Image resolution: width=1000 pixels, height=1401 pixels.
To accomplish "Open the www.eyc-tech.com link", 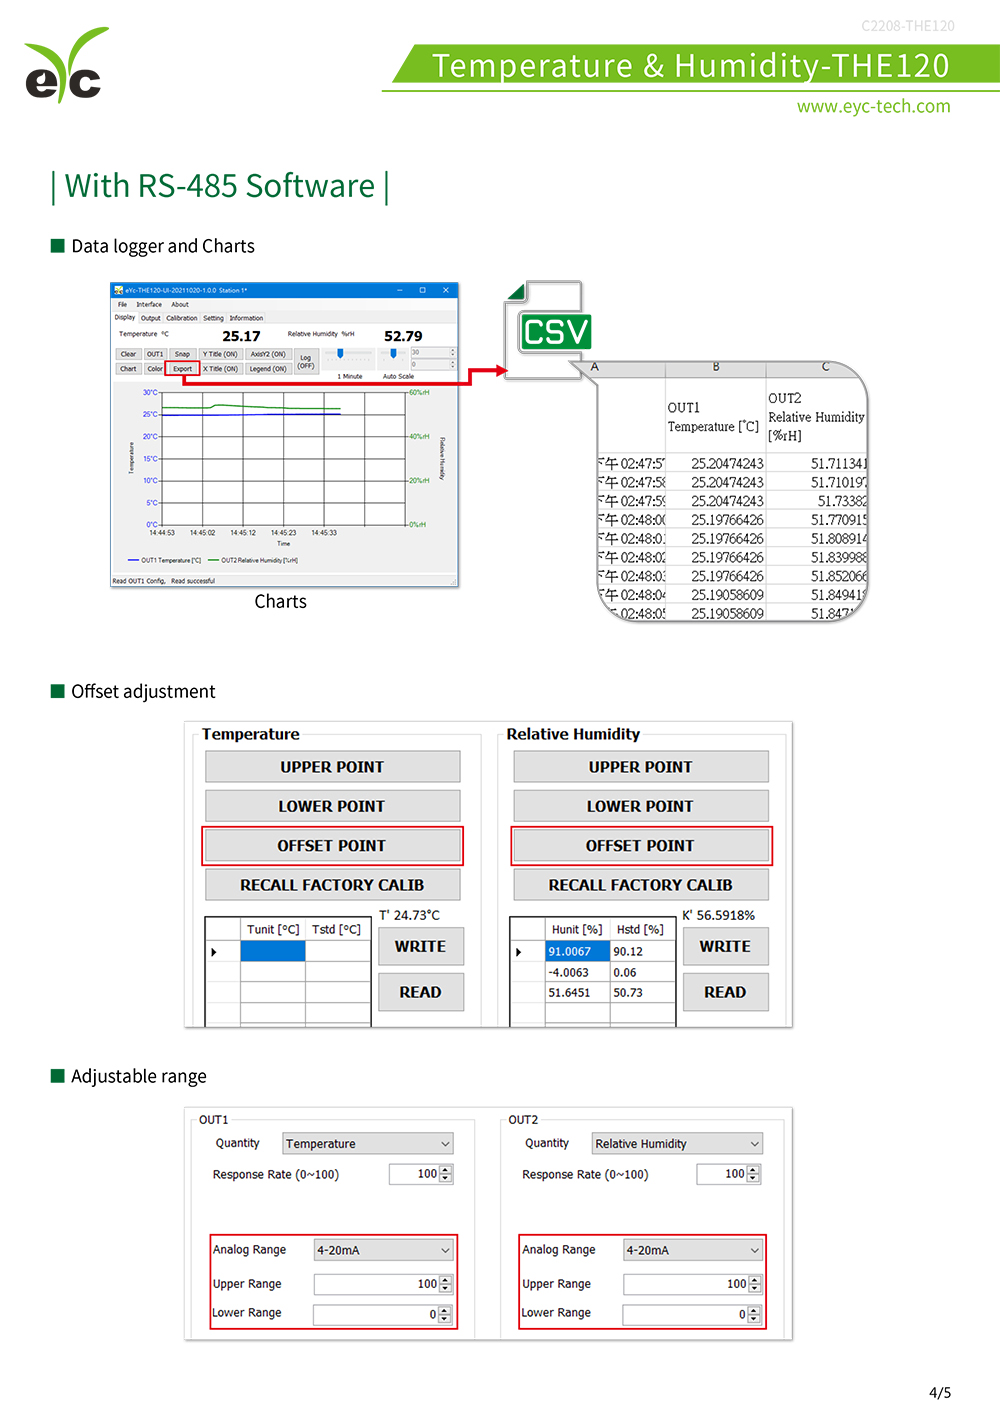I will (x=873, y=106).
